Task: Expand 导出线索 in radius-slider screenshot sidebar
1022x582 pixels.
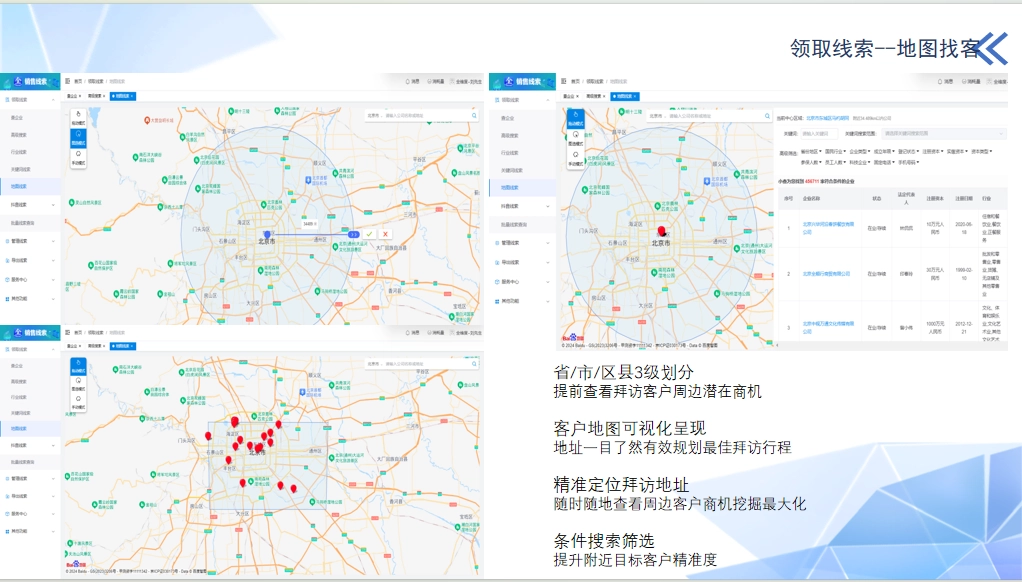Action: click(30, 260)
